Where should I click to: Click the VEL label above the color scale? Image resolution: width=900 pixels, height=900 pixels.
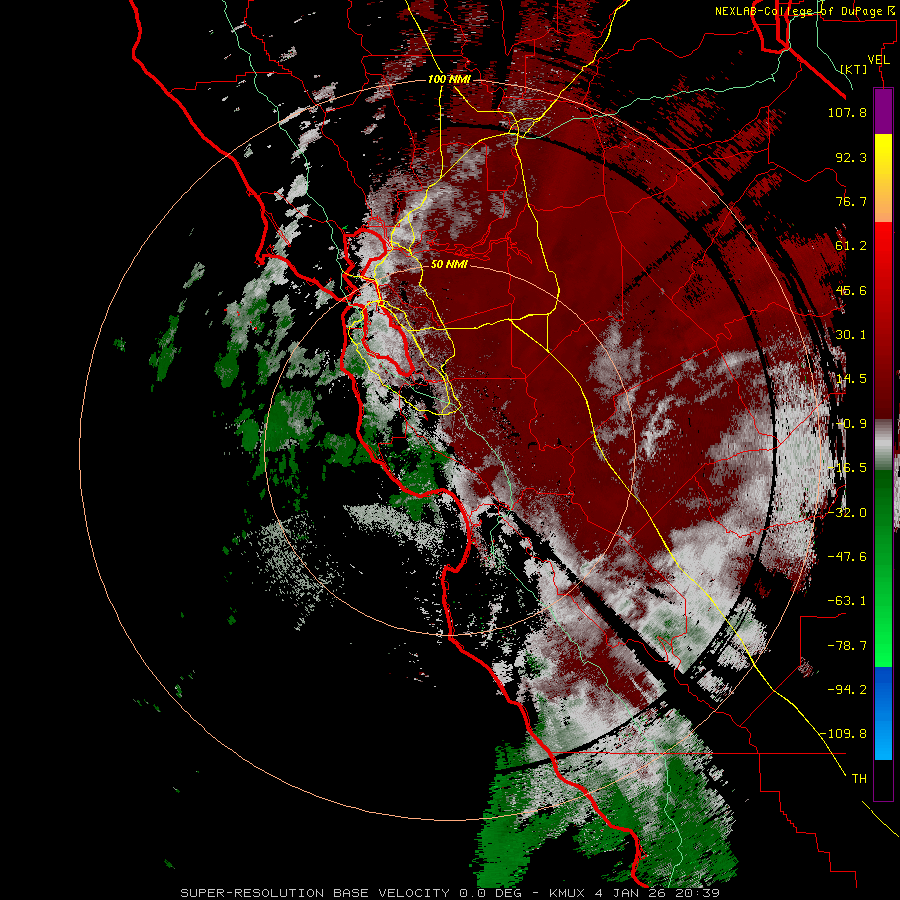pos(878,60)
